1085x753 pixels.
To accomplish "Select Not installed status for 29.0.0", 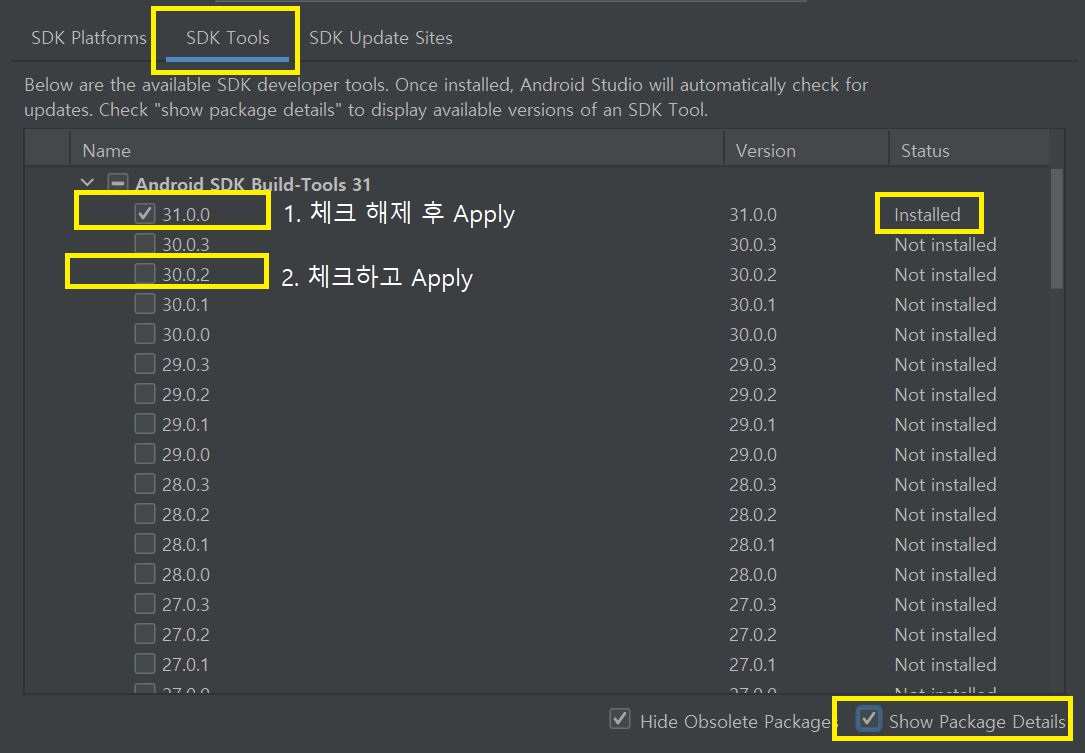I will [x=945, y=455].
